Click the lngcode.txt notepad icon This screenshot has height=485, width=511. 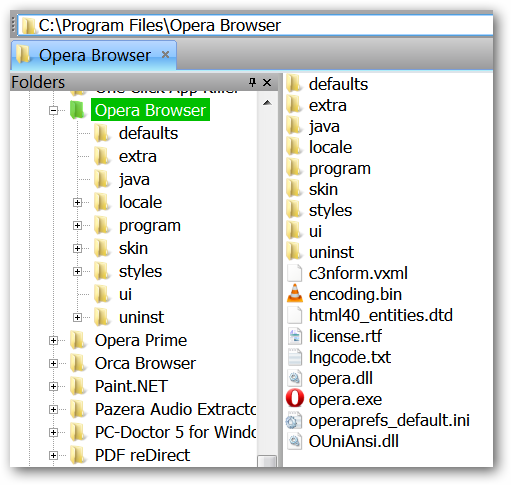(295, 357)
